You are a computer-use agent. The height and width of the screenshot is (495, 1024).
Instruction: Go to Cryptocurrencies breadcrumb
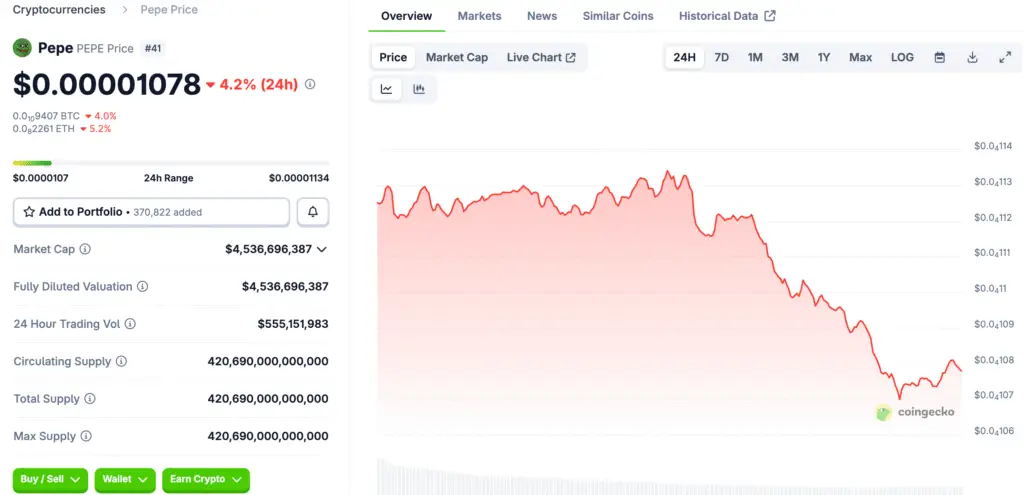coord(59,10)
